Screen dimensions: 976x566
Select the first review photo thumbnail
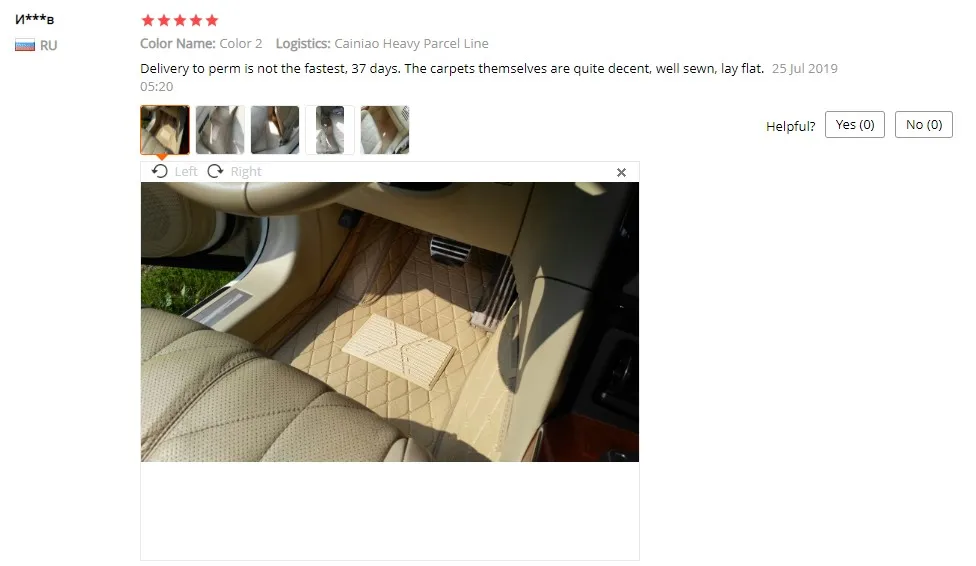pos(165,130)
